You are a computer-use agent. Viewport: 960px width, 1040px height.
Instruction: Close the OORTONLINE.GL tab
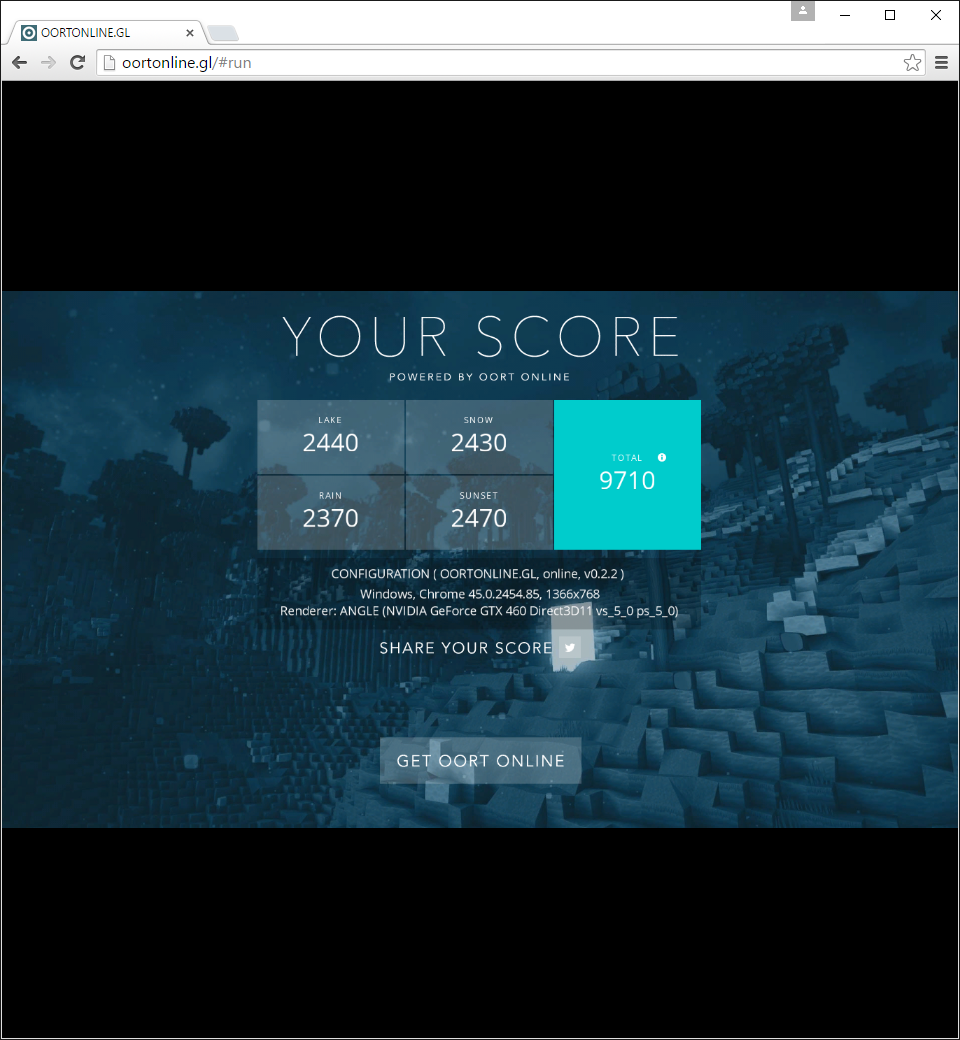[x=190, y=32]
